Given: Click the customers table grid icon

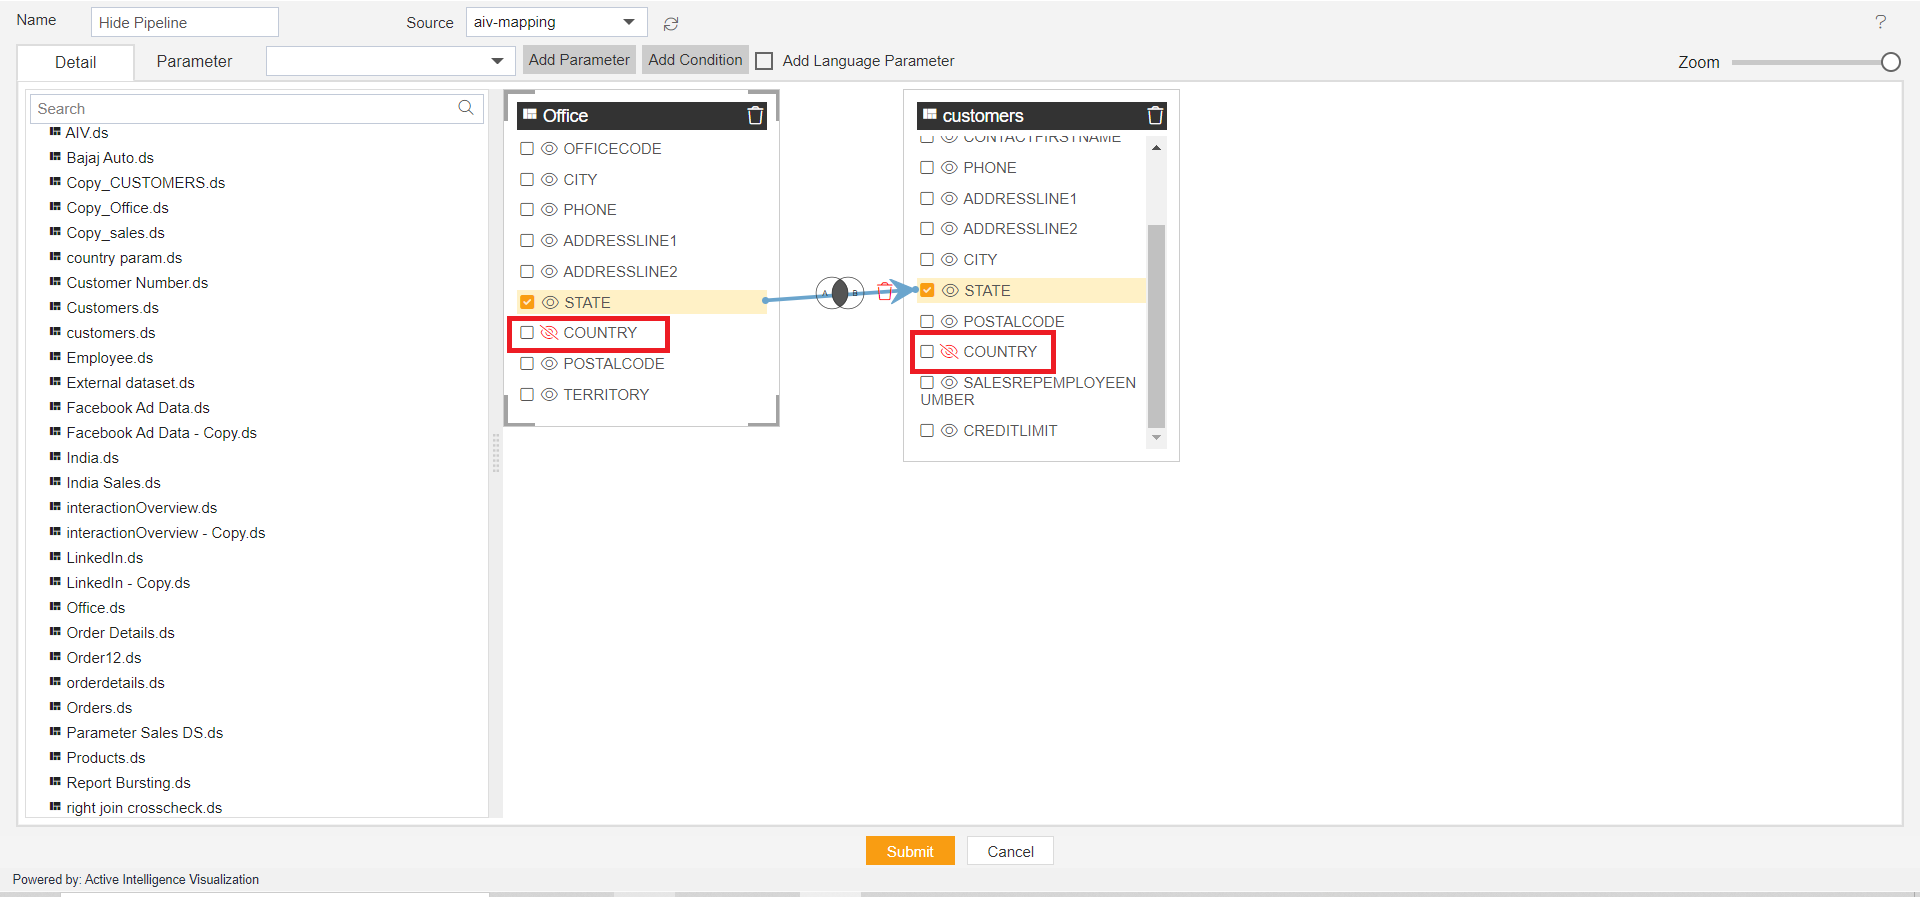Looking at the screenshot, I should click(930, 115).
